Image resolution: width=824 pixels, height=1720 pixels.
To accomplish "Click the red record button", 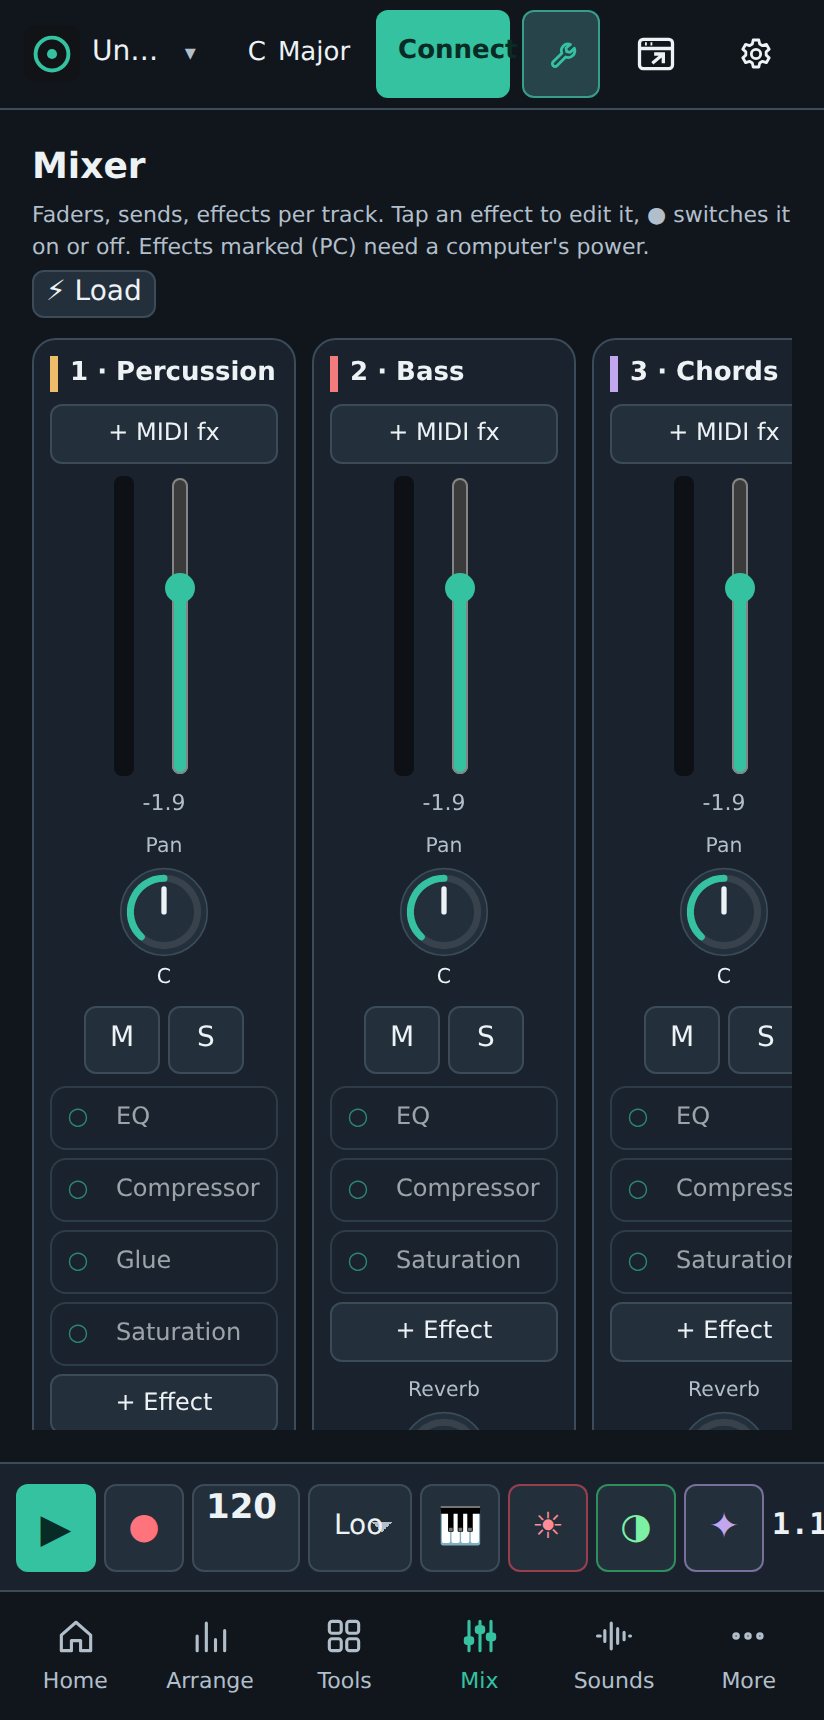I will [144, 1528].
